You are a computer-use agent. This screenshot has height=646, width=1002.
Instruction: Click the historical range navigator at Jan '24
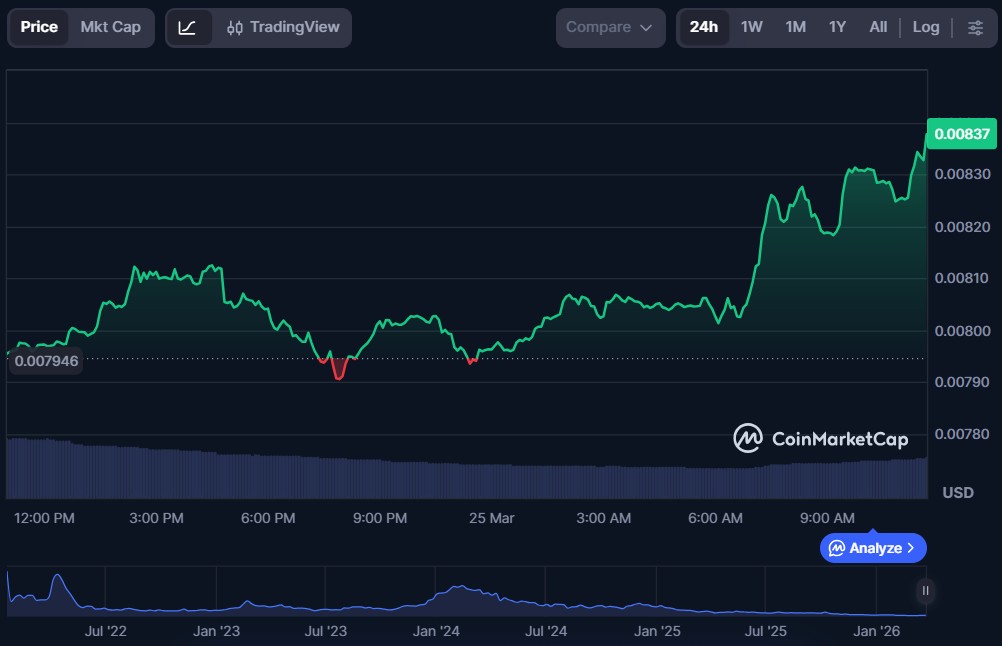tap(435, 600)
